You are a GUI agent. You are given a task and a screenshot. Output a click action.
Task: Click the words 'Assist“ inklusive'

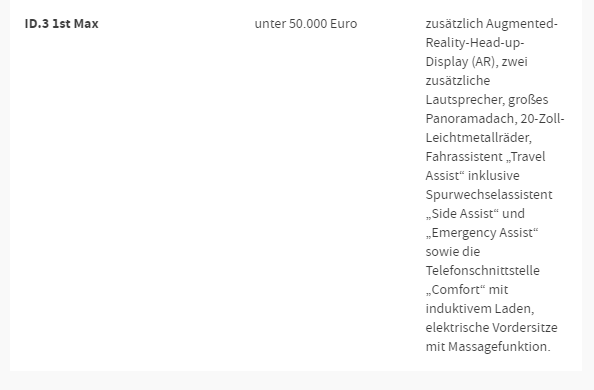(x=472, y=175)
